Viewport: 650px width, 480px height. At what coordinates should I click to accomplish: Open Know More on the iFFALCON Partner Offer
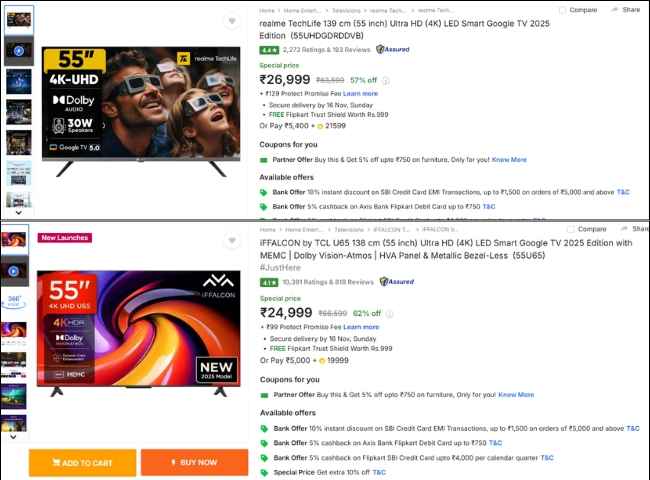click(x=515, y=394)
